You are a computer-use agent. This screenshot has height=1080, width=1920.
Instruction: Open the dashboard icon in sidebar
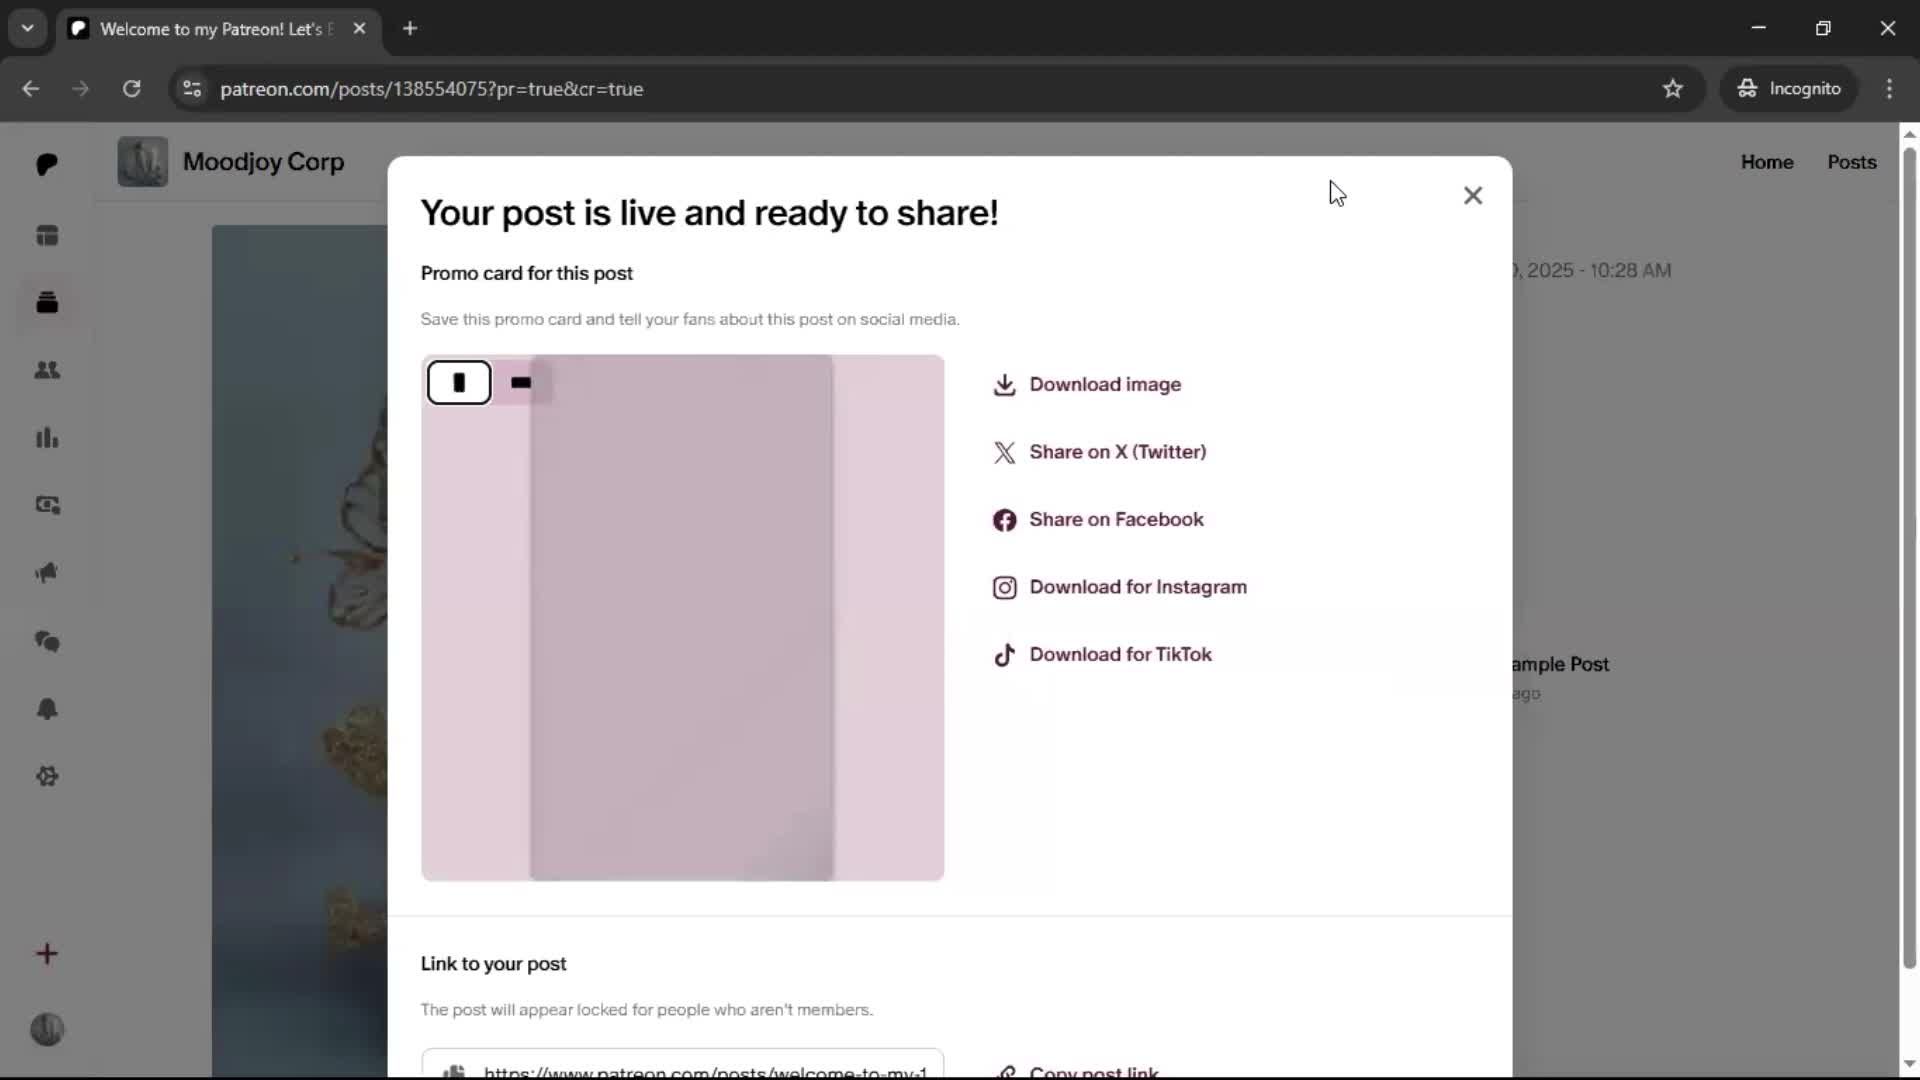pos(47,236)
